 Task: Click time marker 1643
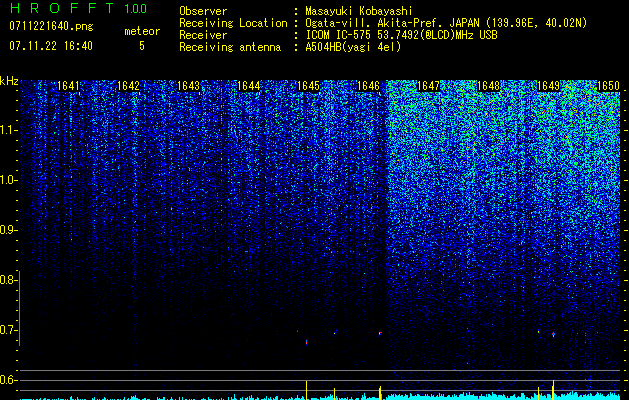pos(188,86)
